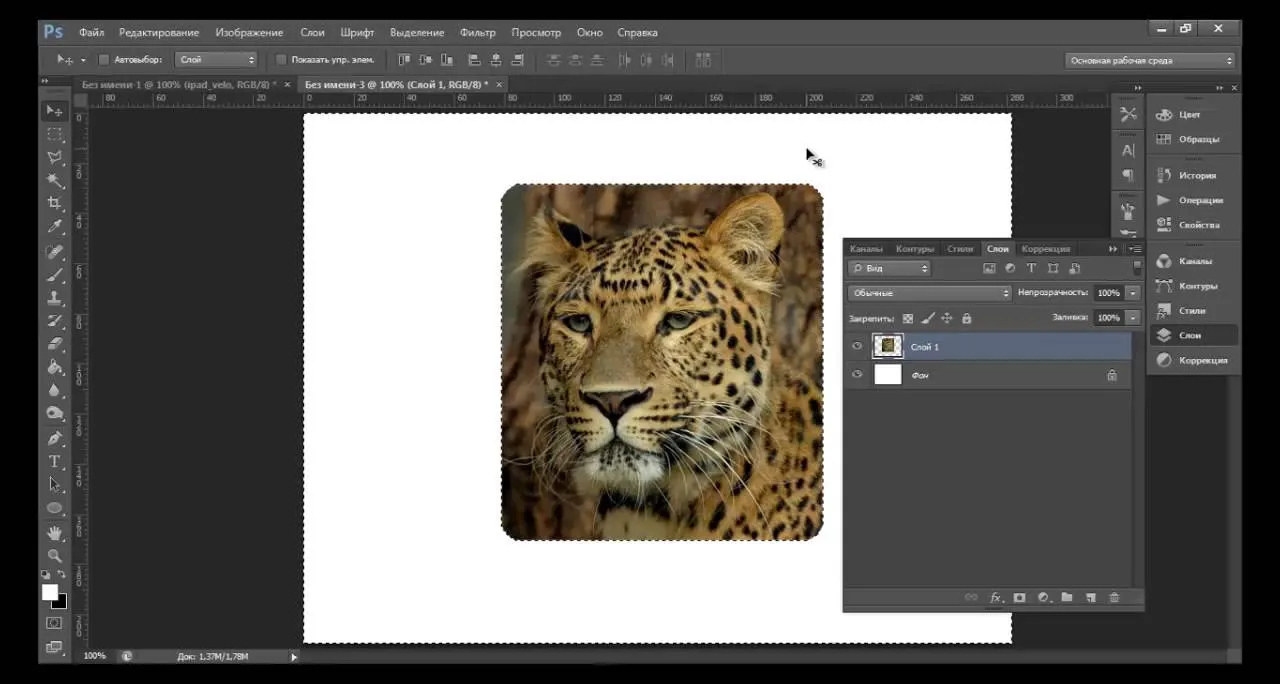
Task: Open the Вид layer filter type dropdown
Action: [x=890, y=268]
